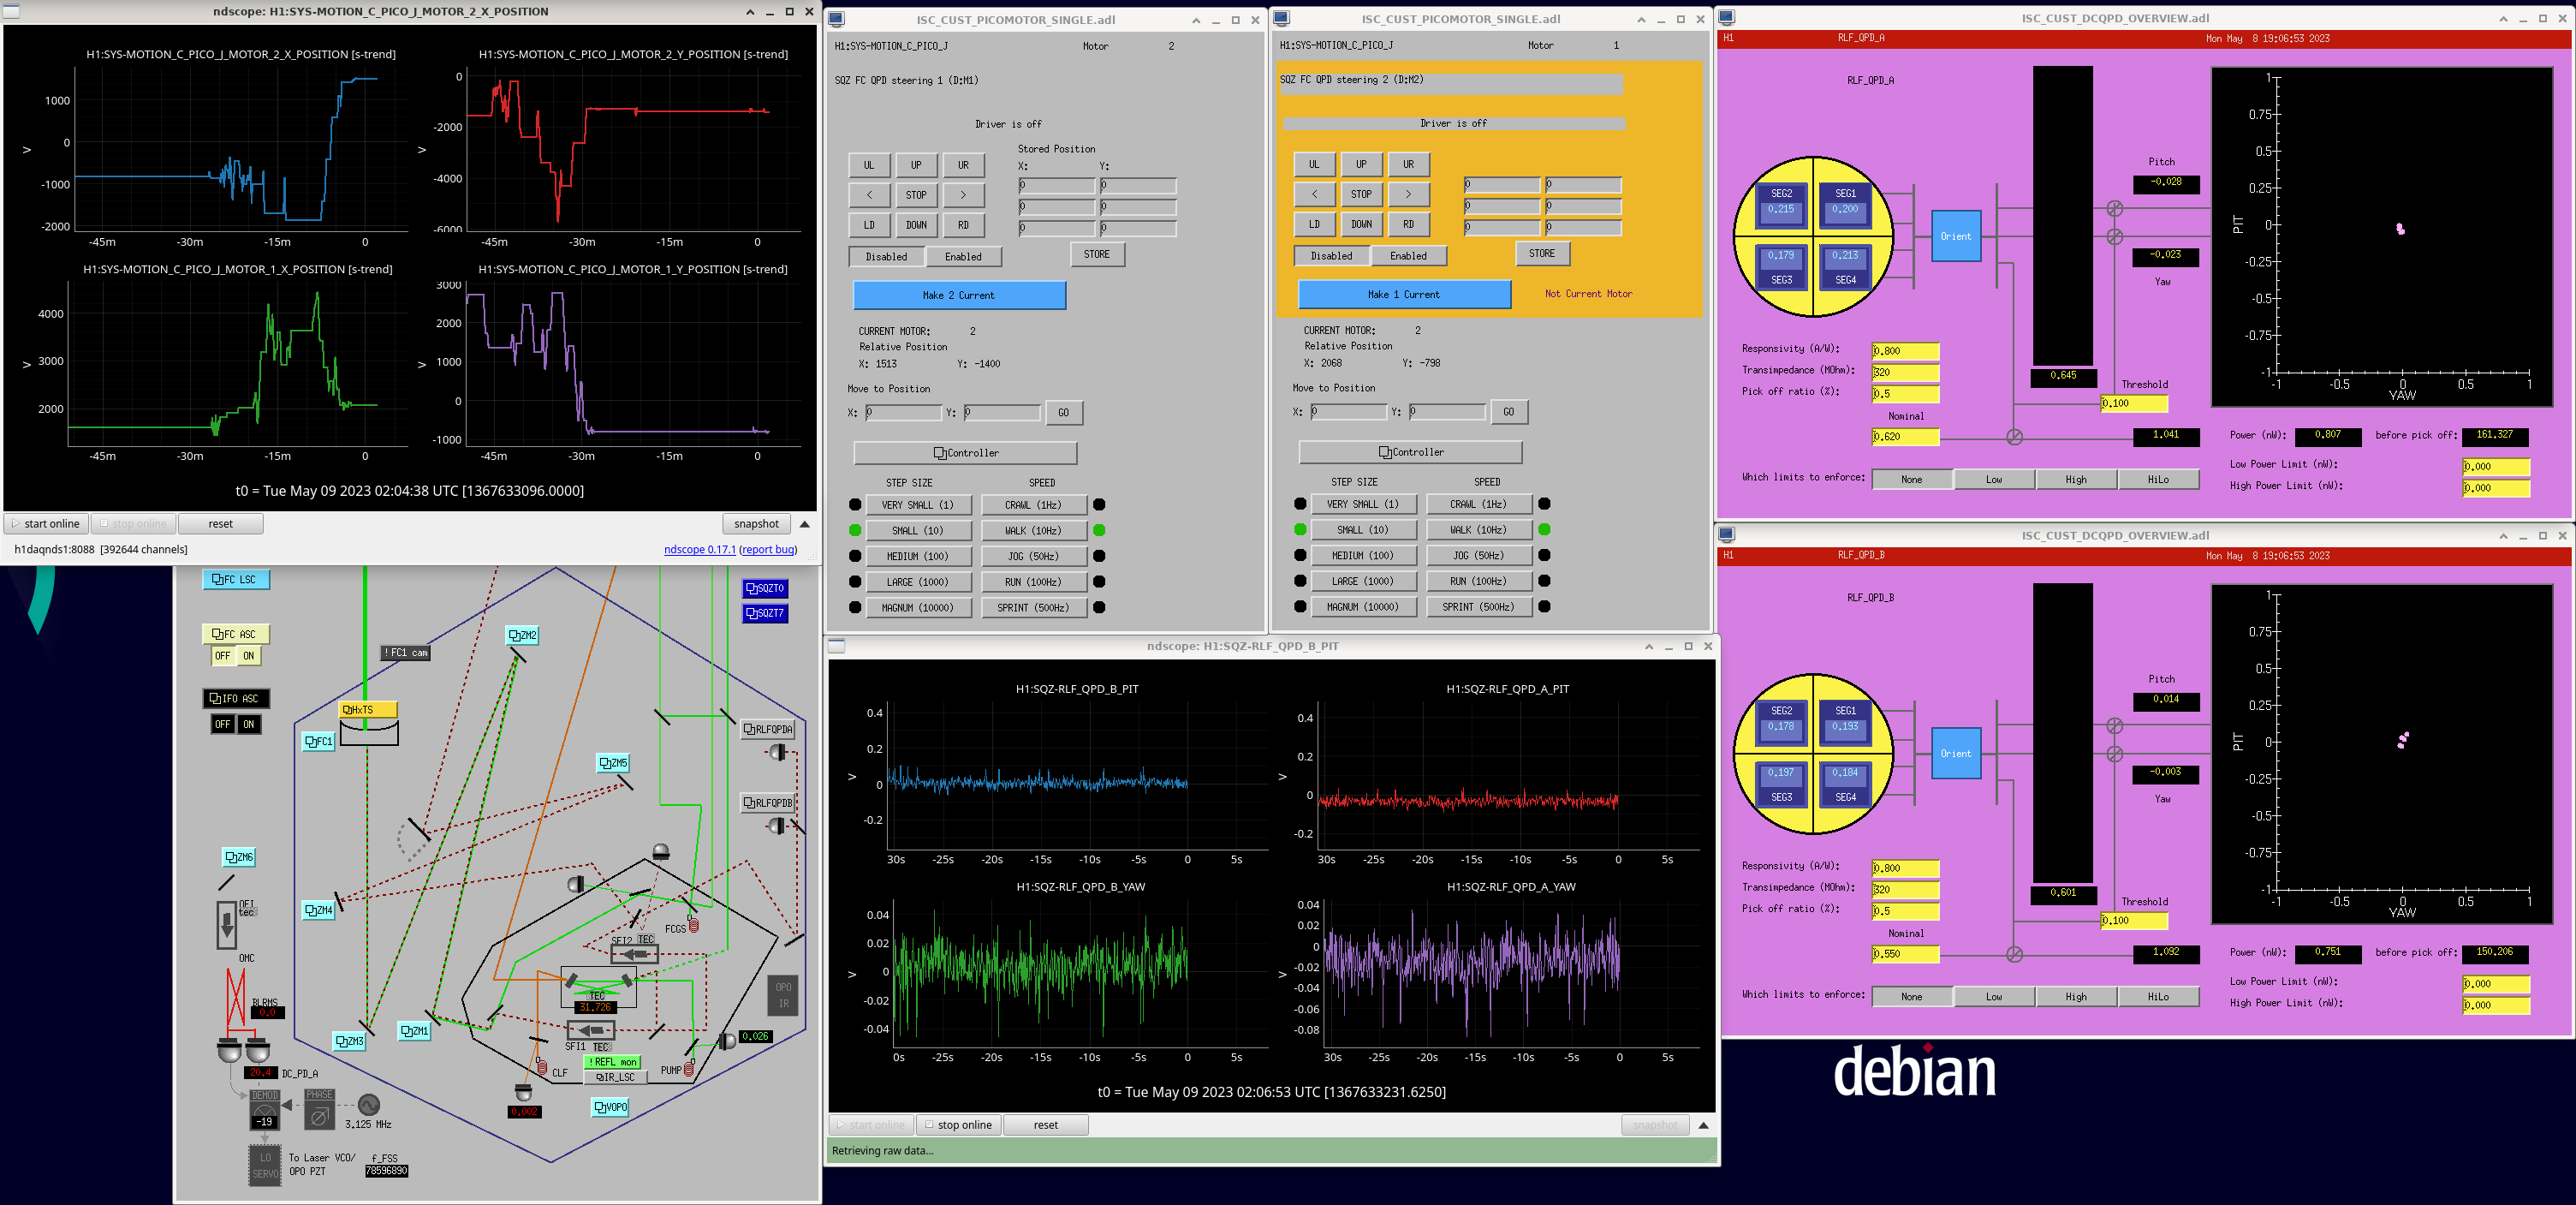
Task: Click the Orient block in RLF_QPD_A window
Action: click(1956, 237)
